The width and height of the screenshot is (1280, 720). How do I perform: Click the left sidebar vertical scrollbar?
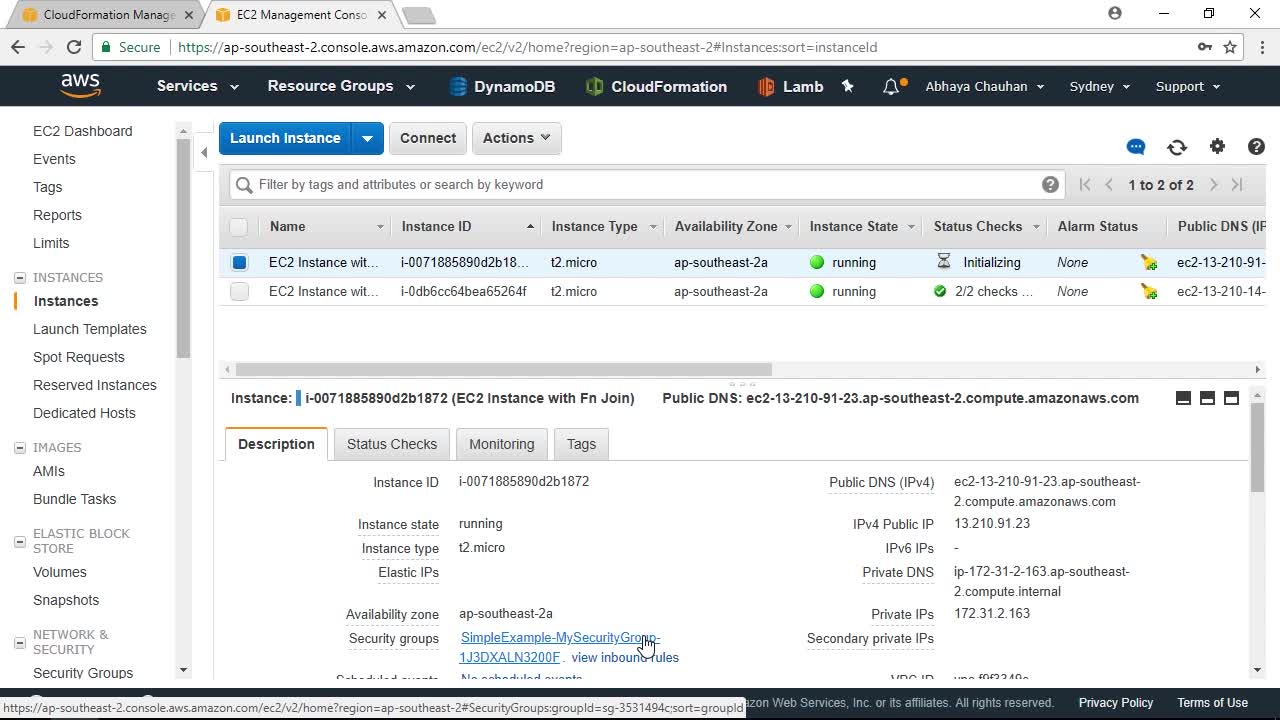point(183,250)
